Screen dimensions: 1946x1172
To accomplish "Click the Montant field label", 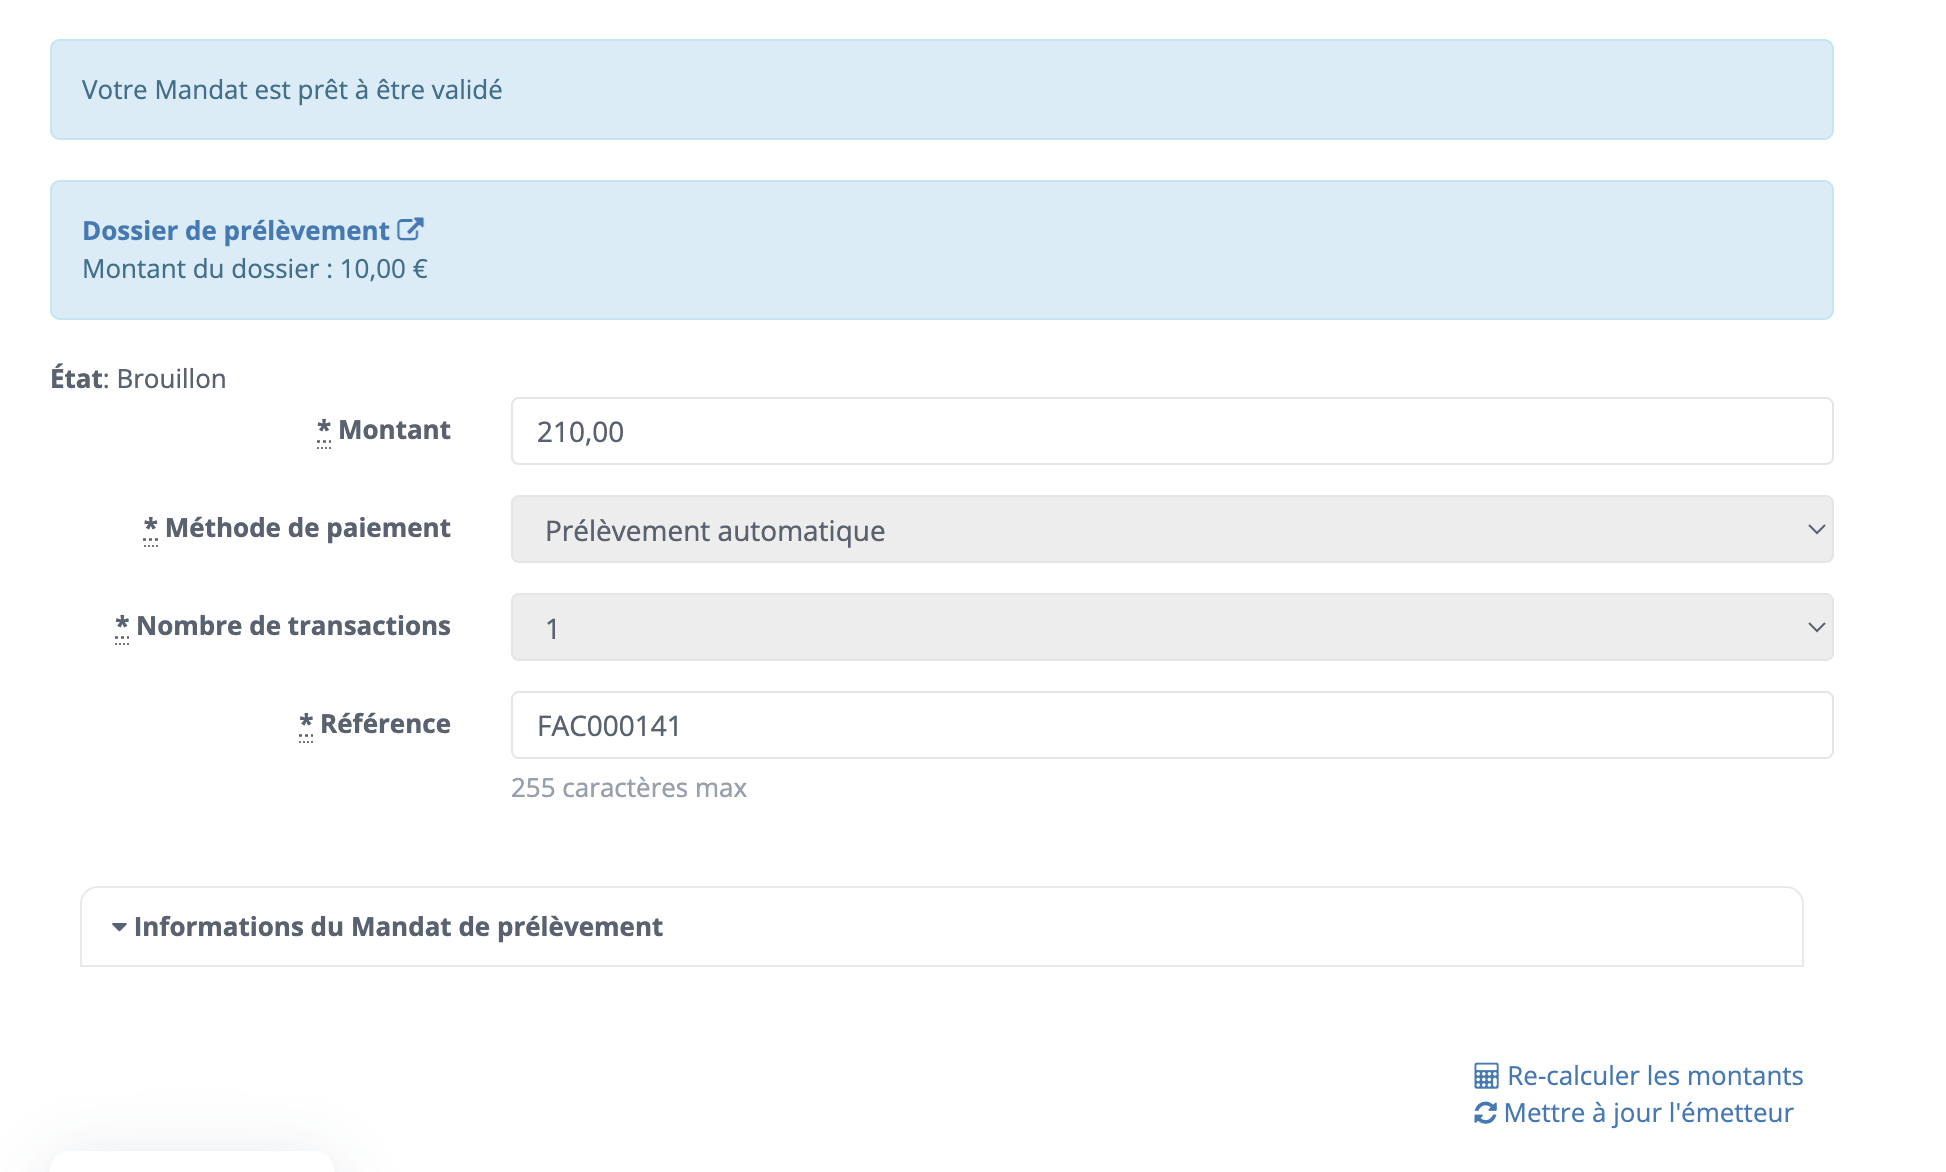I will [394, 430].
